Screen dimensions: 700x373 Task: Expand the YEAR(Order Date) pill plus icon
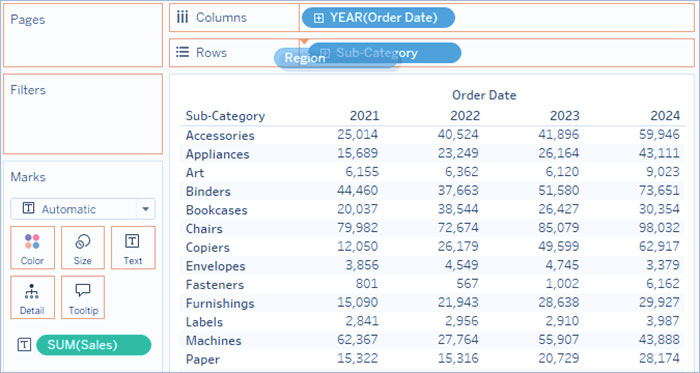(x=318, y=18)
